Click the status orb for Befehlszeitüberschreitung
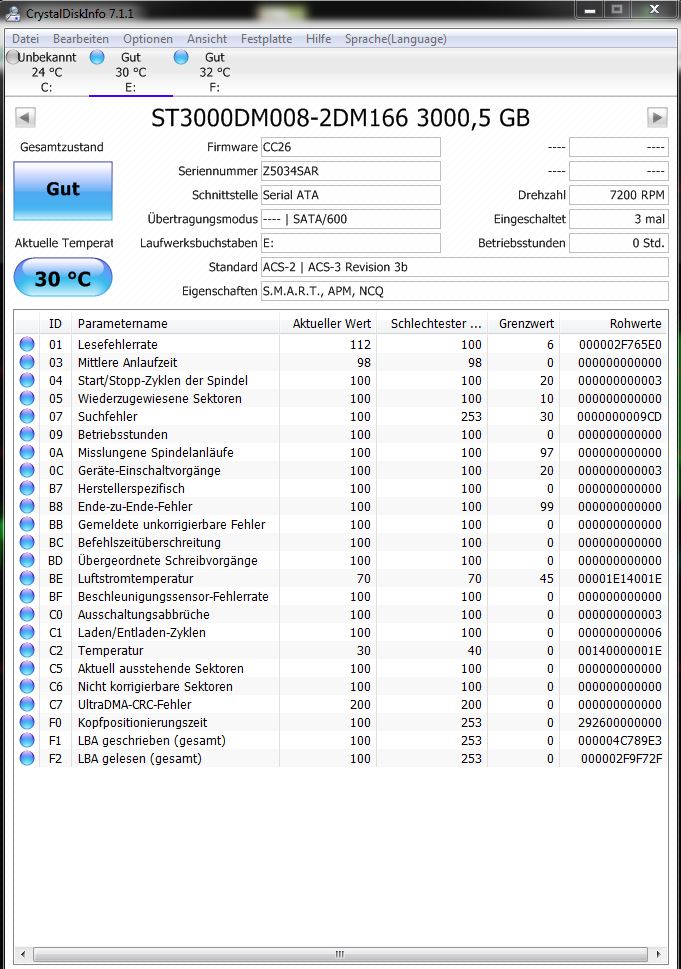The width and height of the screenshot is (681, 969). (x=27, y=542)
